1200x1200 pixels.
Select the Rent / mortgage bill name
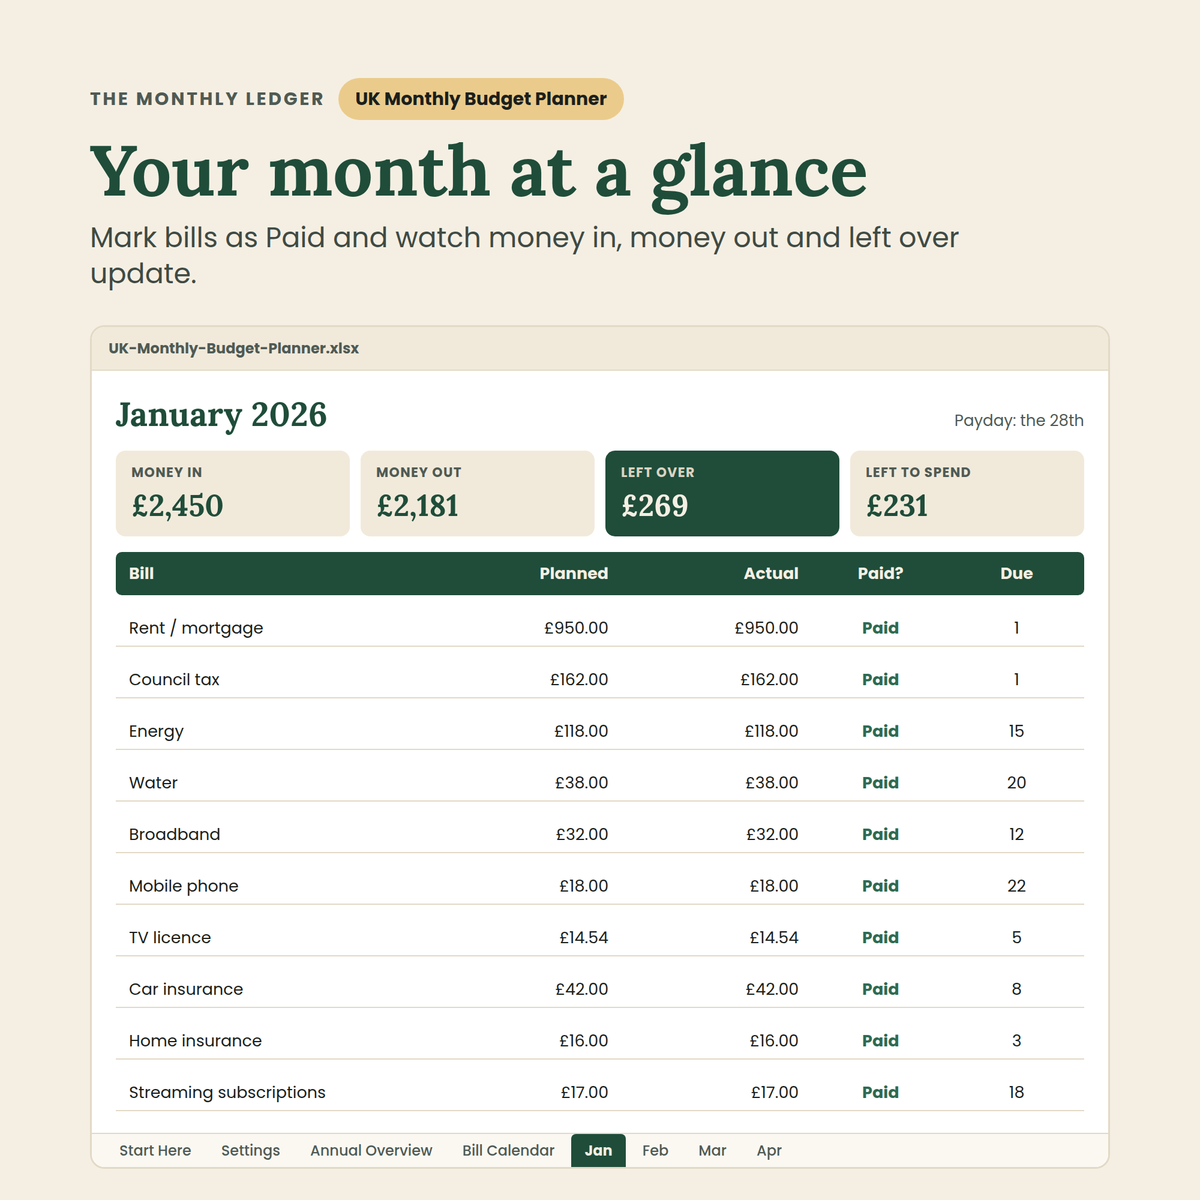196,628
